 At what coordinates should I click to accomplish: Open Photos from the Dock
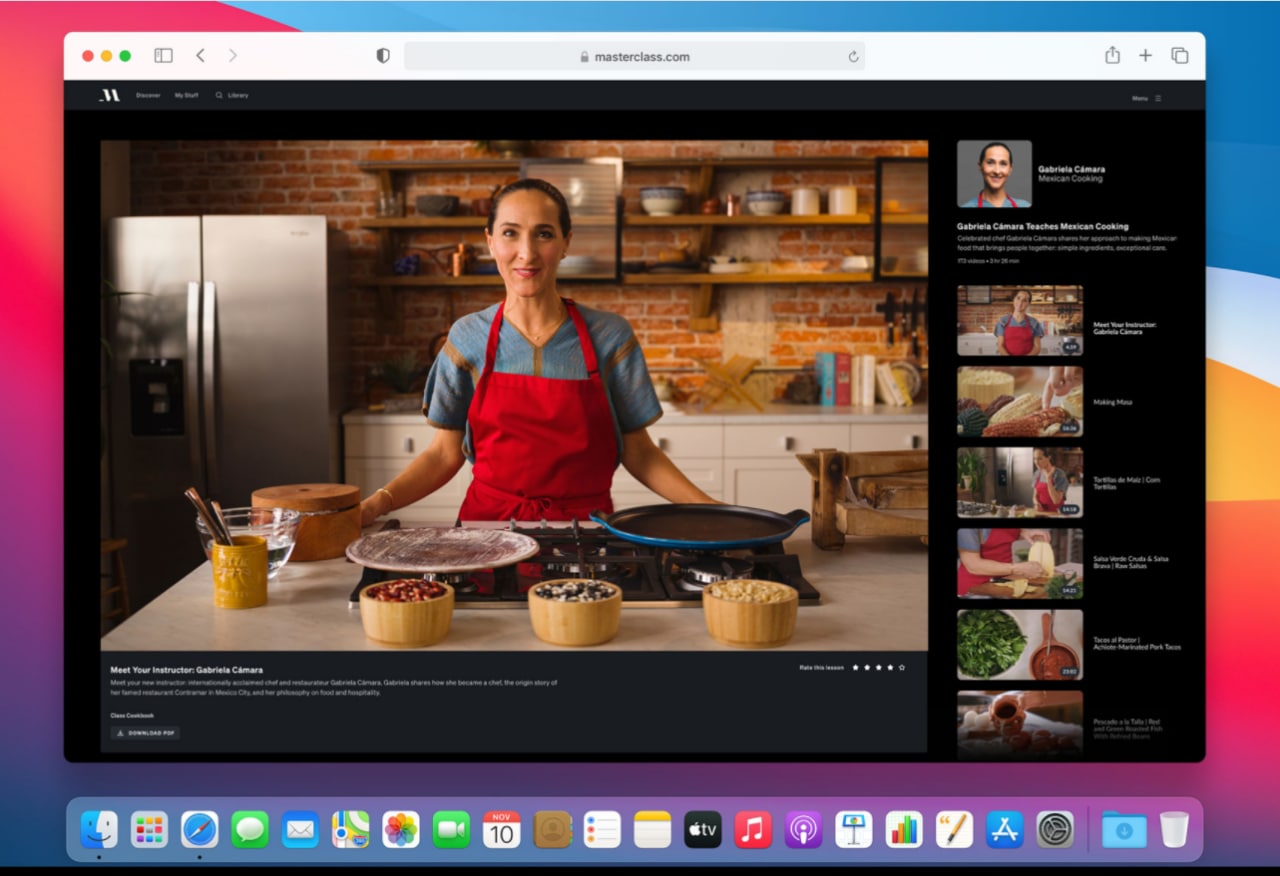(x=401, y=829)
